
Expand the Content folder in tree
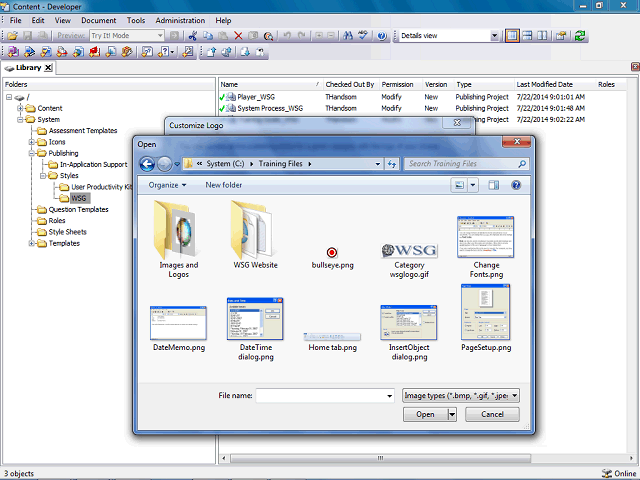(20, 109)
